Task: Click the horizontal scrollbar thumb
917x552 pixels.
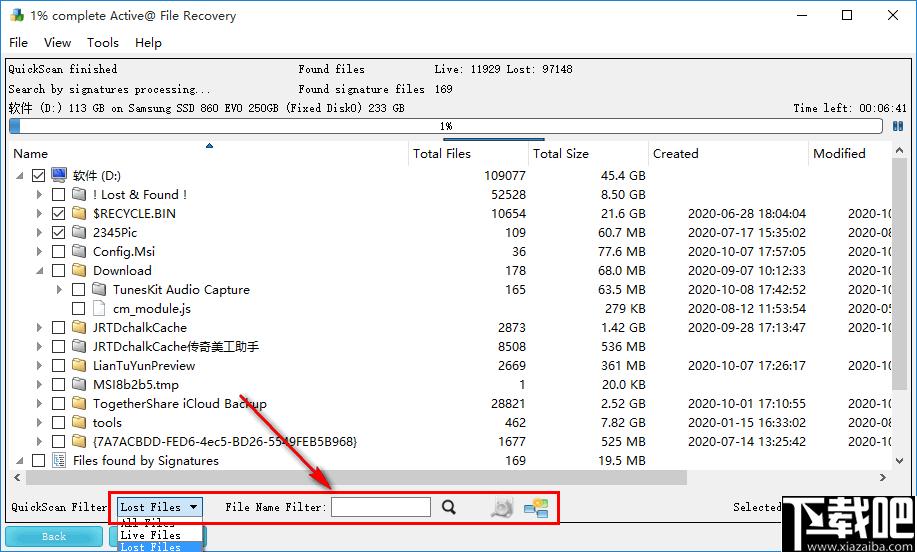Action: 356,477
